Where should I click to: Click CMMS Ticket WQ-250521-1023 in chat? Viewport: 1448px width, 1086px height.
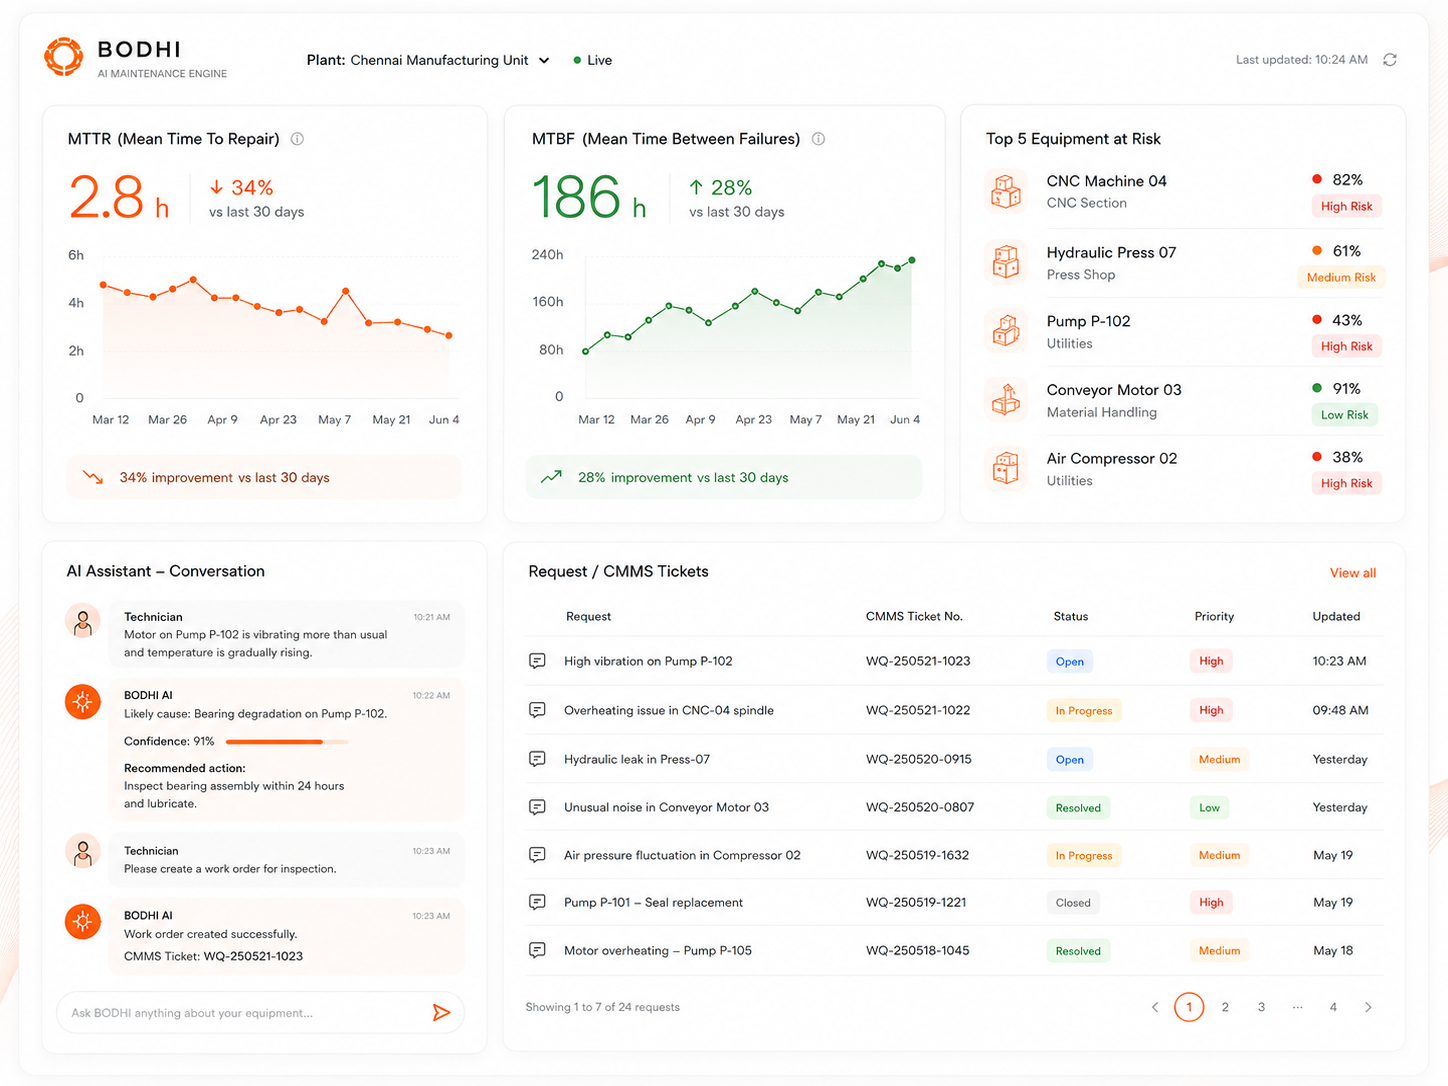point(213,956)
